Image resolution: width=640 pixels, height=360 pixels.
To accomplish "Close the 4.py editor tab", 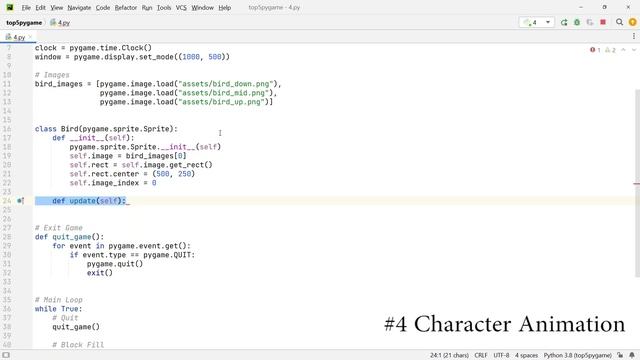I will [30, 37].
